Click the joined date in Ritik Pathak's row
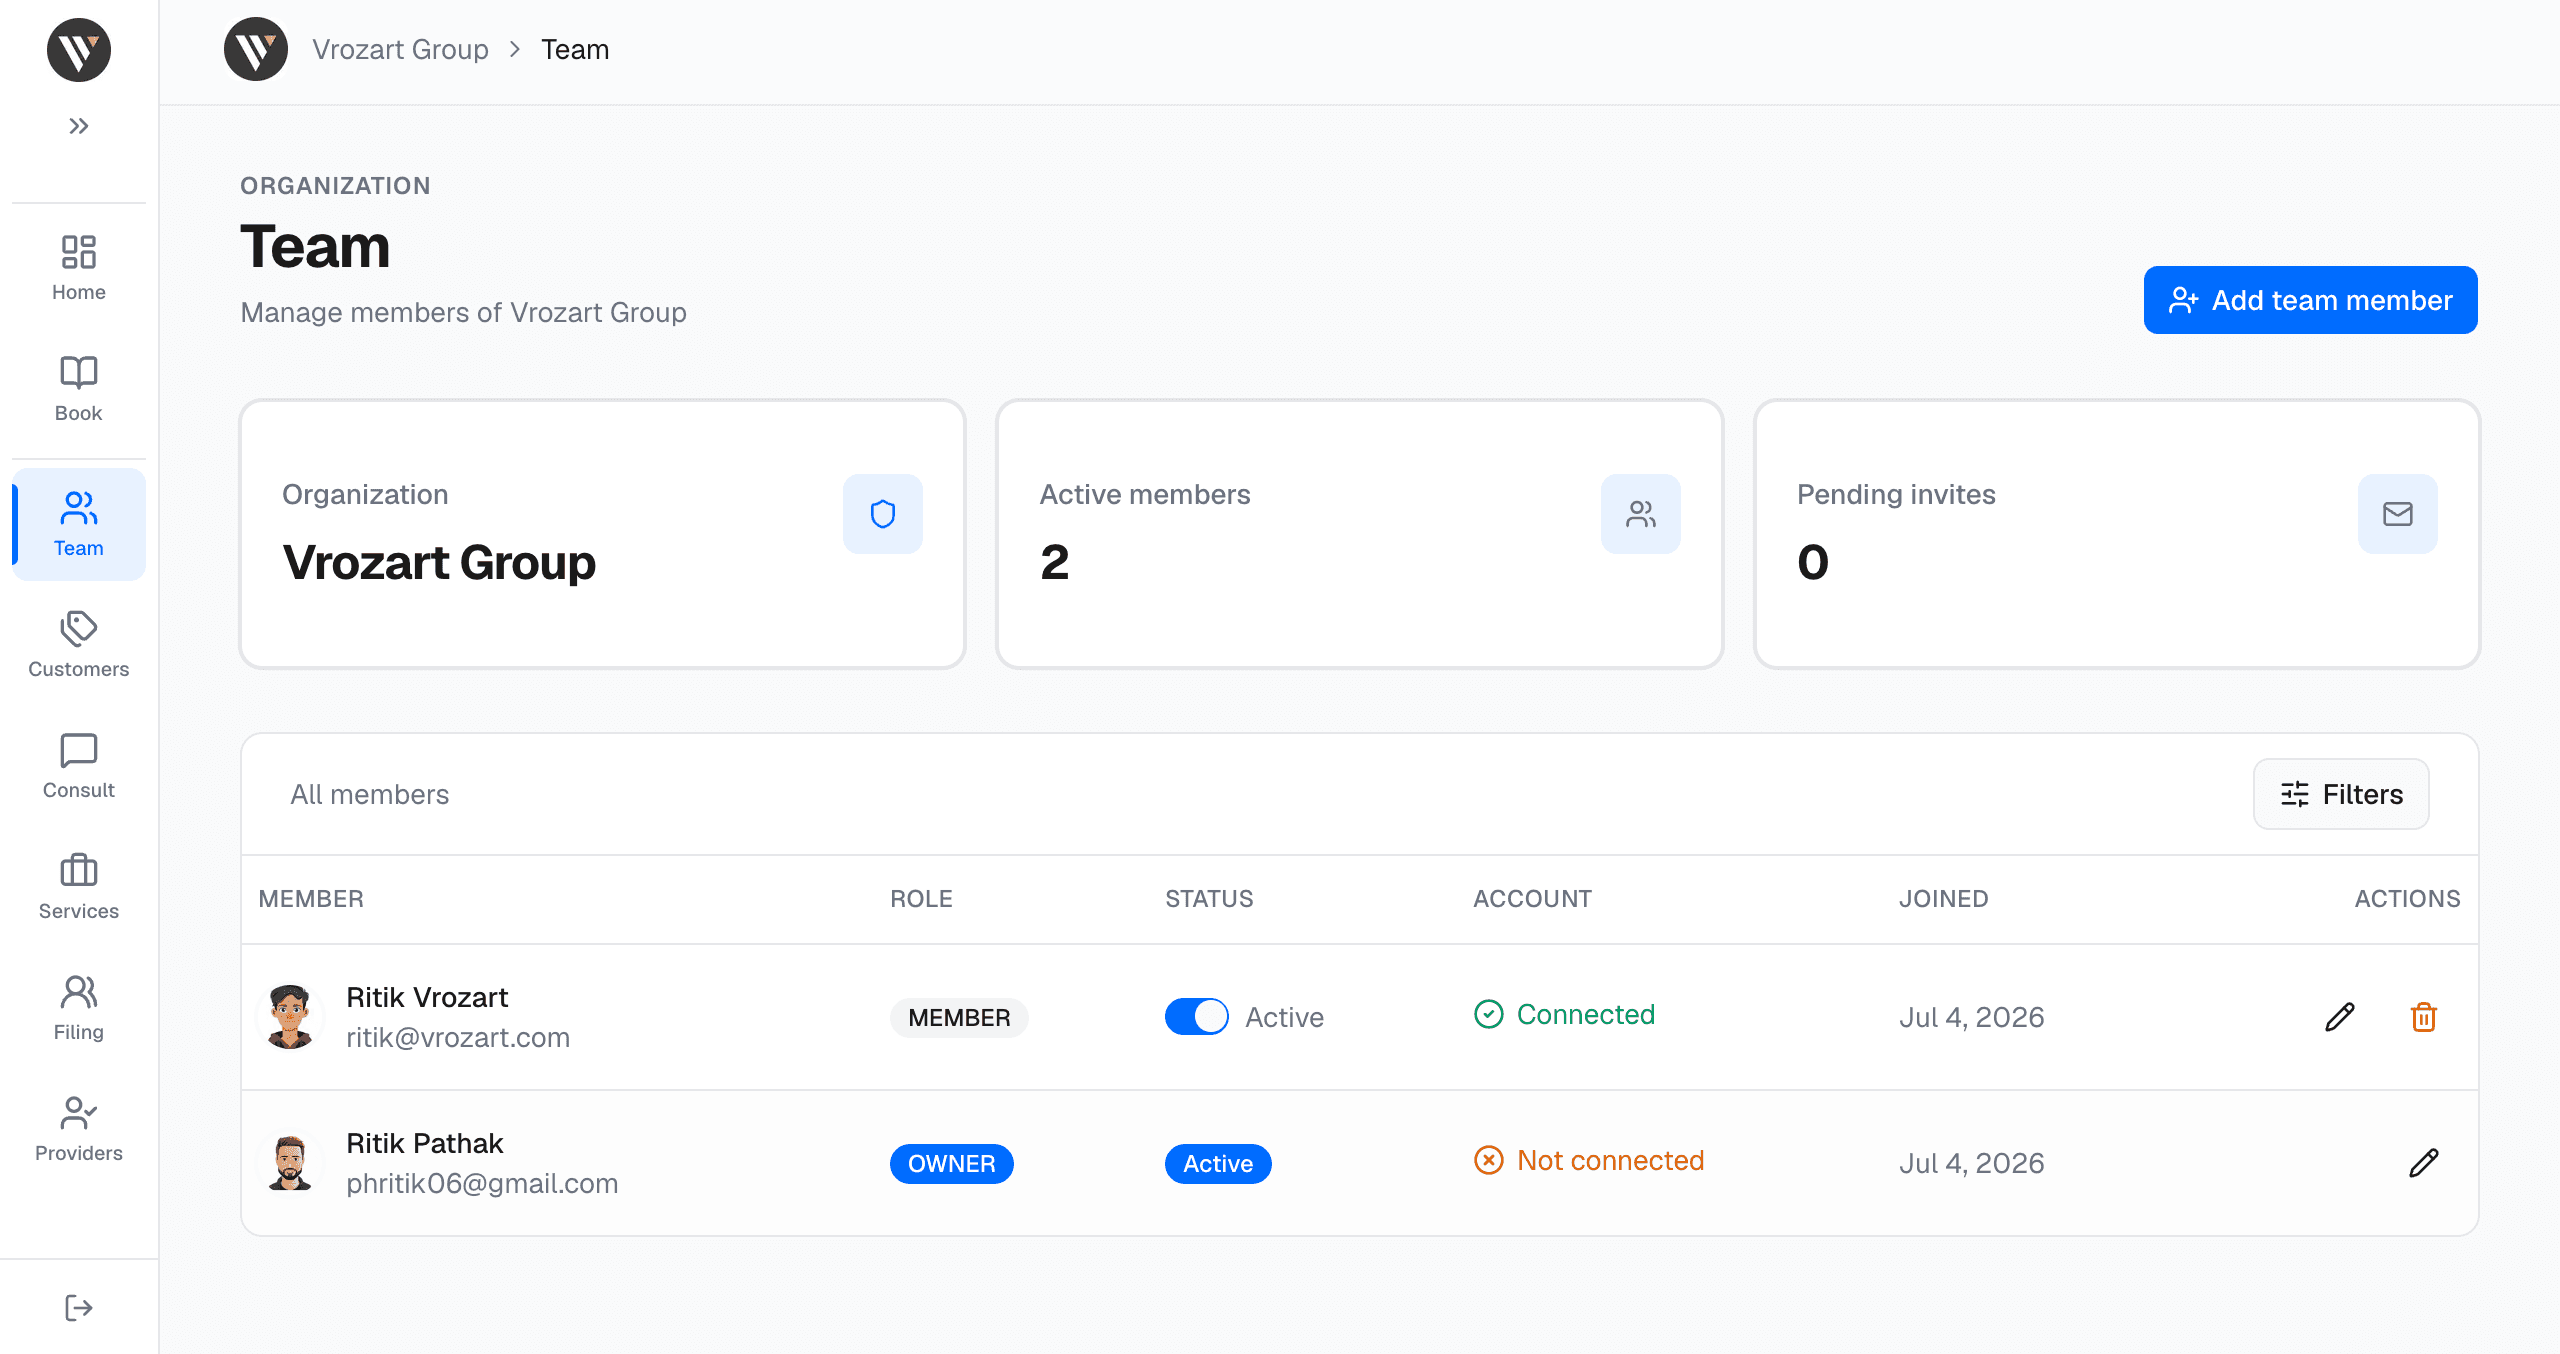Image resolution: width=2560 pixels, height=1354 pixels. (x=1972, y=1163)
